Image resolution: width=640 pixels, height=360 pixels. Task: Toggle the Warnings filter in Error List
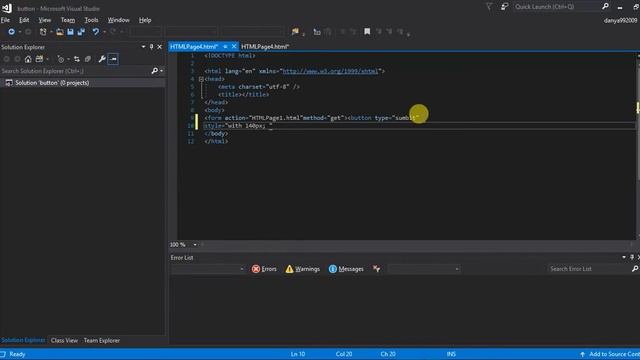click(302, 269)
